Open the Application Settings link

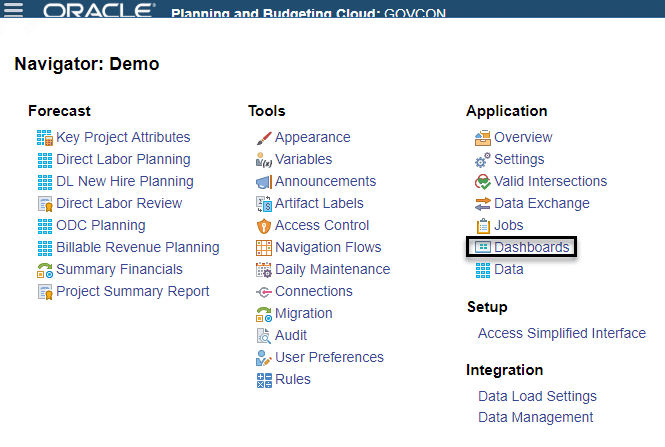519,159
